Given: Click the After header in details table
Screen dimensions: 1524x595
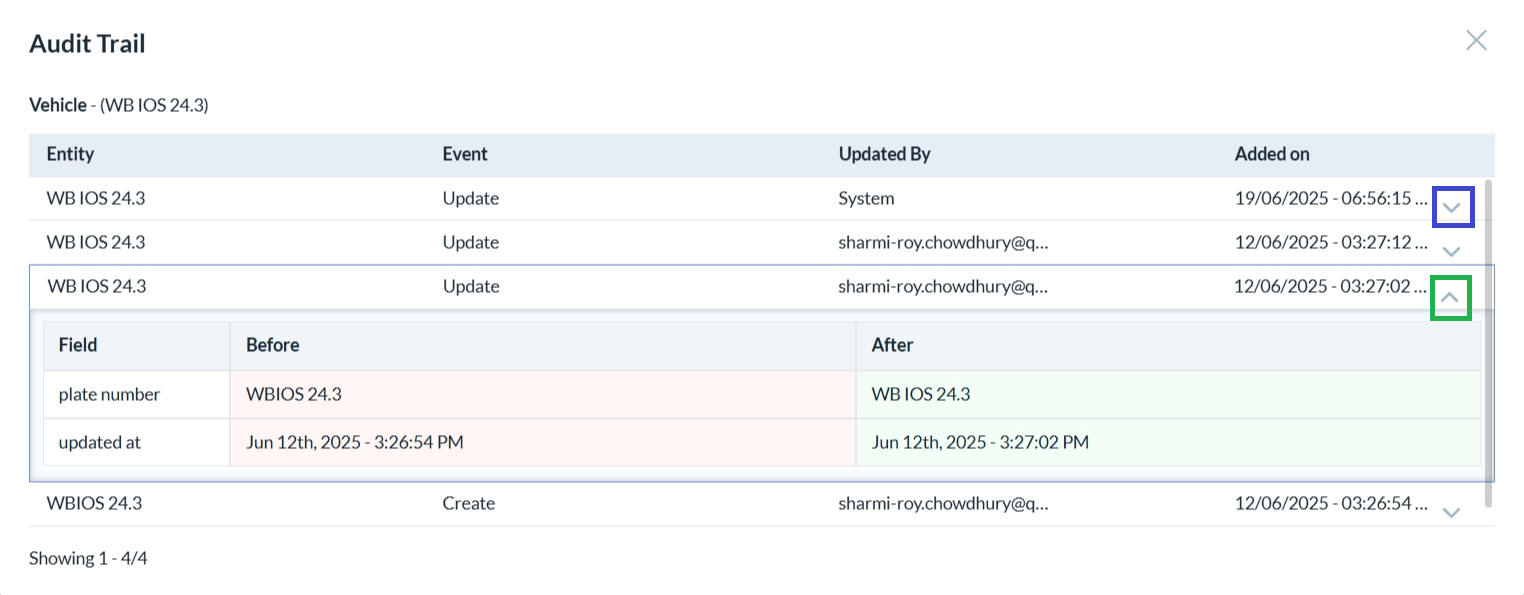Looking at the screenshot, I should 892,345.
